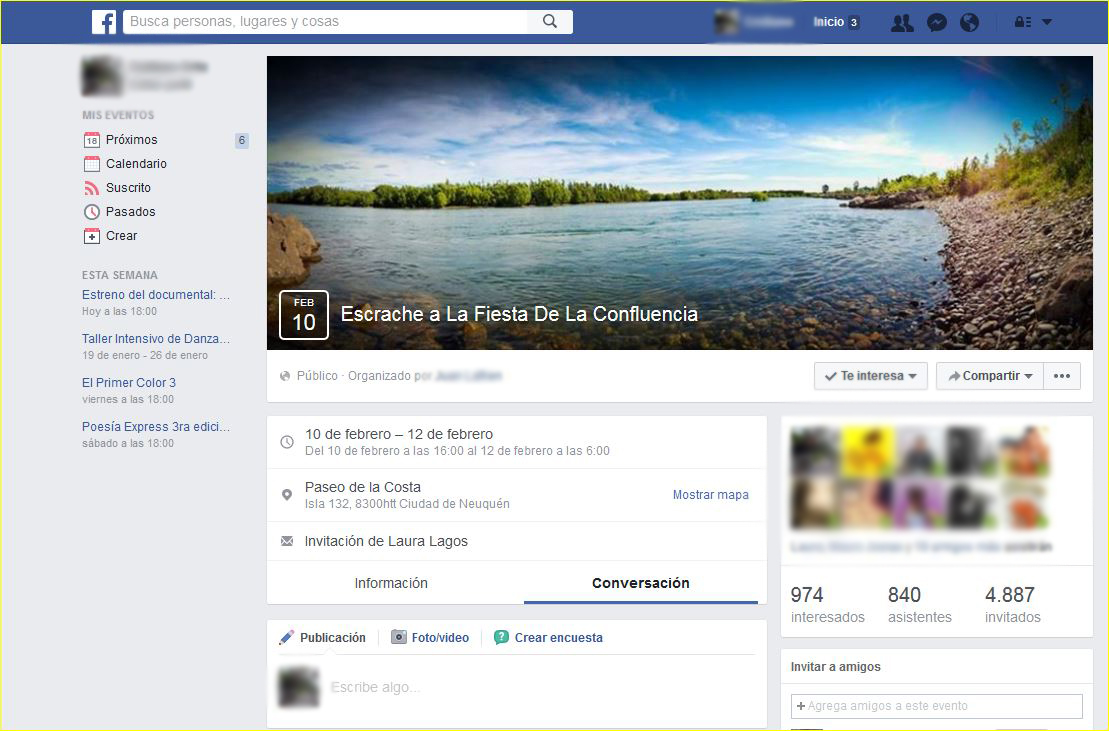Open friend requests icon

[x=902, y=22]
